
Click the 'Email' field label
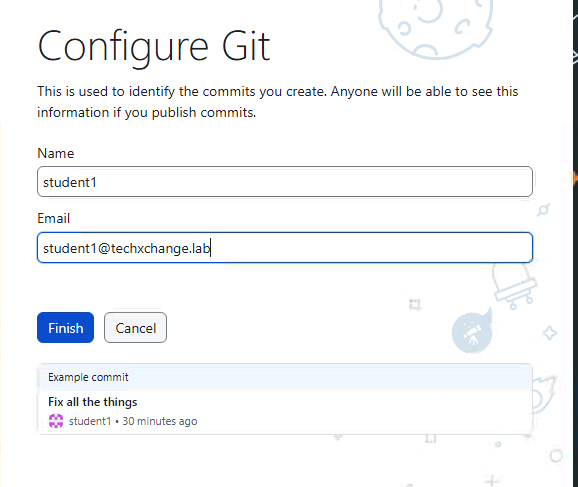pos(53,218)
